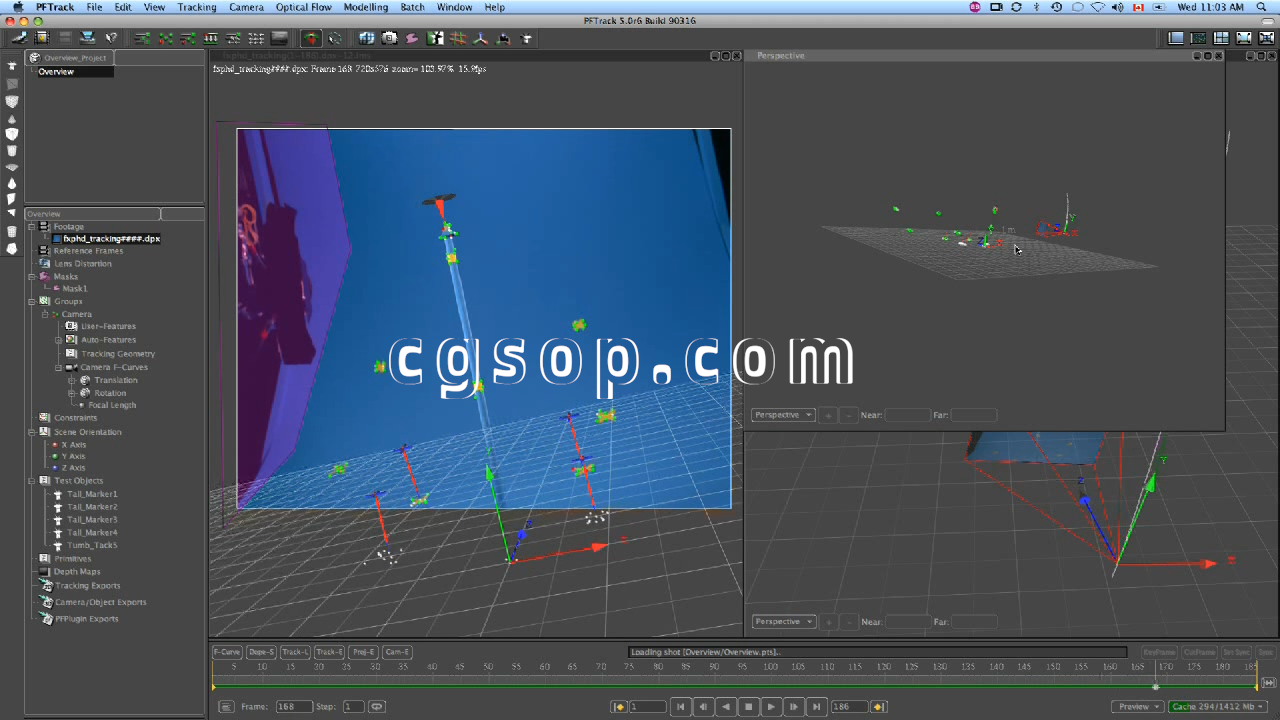
Task: Select PFPlugin Exports in the tree
Action: 86,619
